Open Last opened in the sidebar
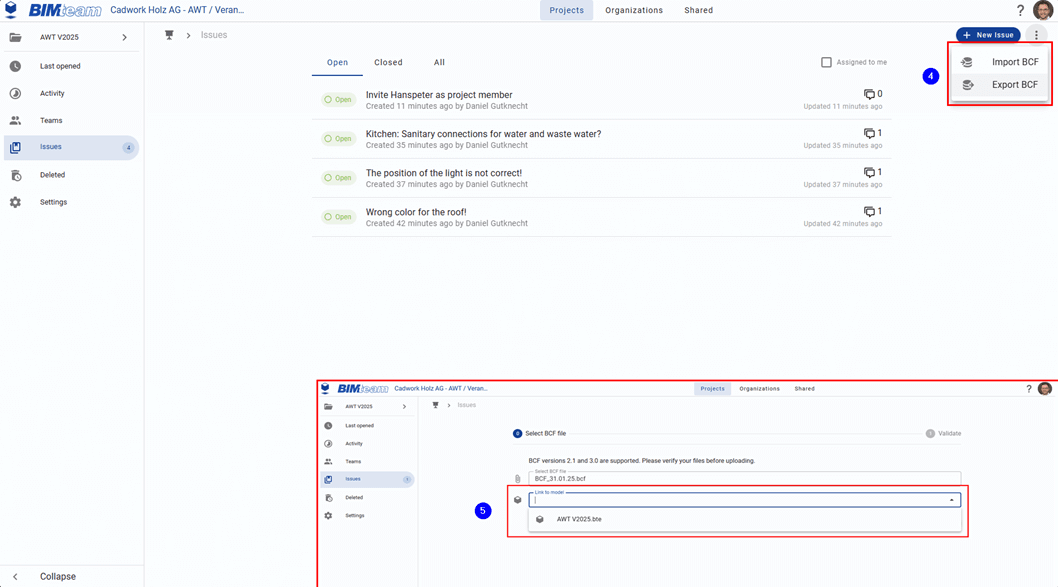Image resolution: width=1058 pixels, height=587 pixels. (x=60, y=66)
